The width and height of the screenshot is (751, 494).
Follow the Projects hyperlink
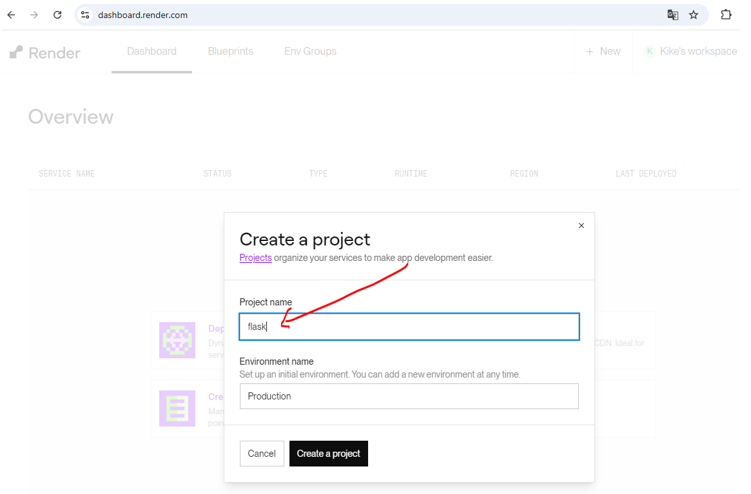click(x=255, y=258)
